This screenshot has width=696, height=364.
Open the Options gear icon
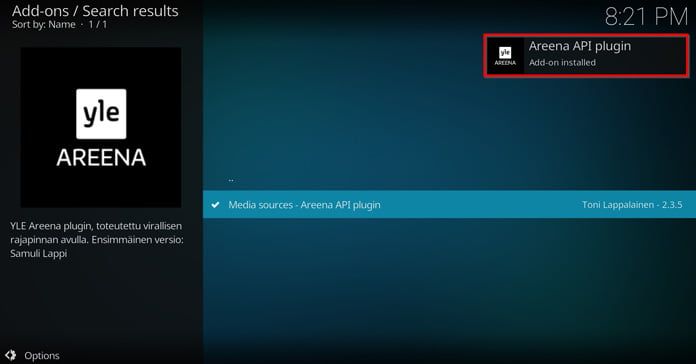(11, 355)
